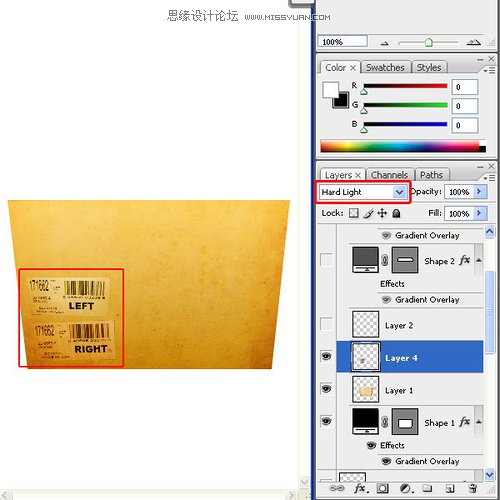Click the Navigator zoom percentage field

(342, 42)
